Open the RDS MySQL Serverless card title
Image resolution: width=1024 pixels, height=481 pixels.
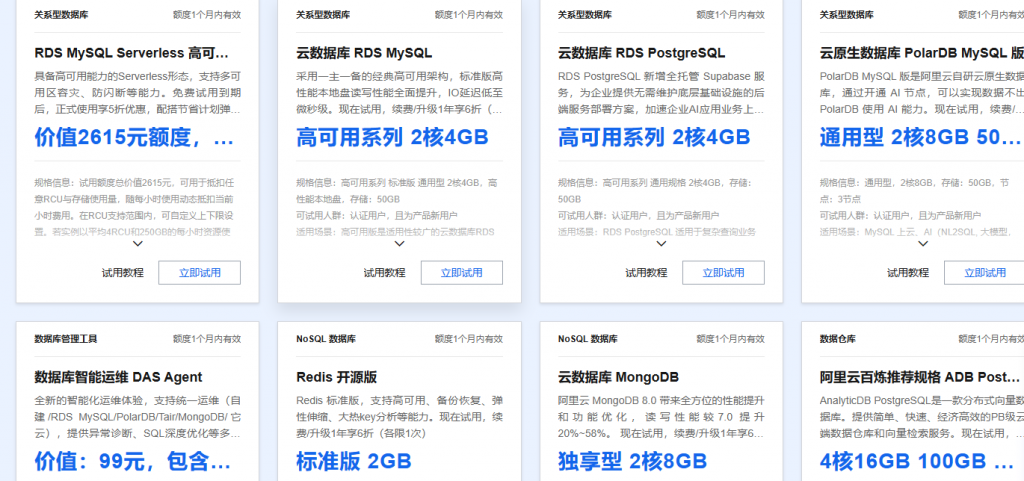tap(132, 53)
